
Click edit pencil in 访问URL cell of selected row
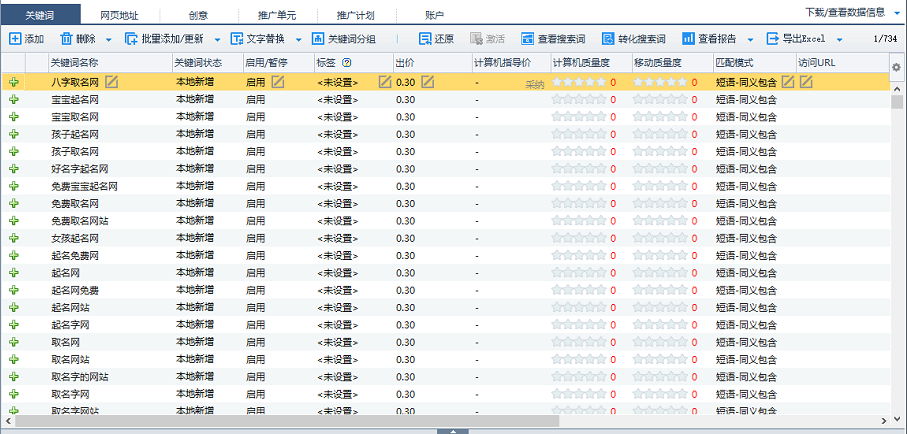click(x=806, y=82)
